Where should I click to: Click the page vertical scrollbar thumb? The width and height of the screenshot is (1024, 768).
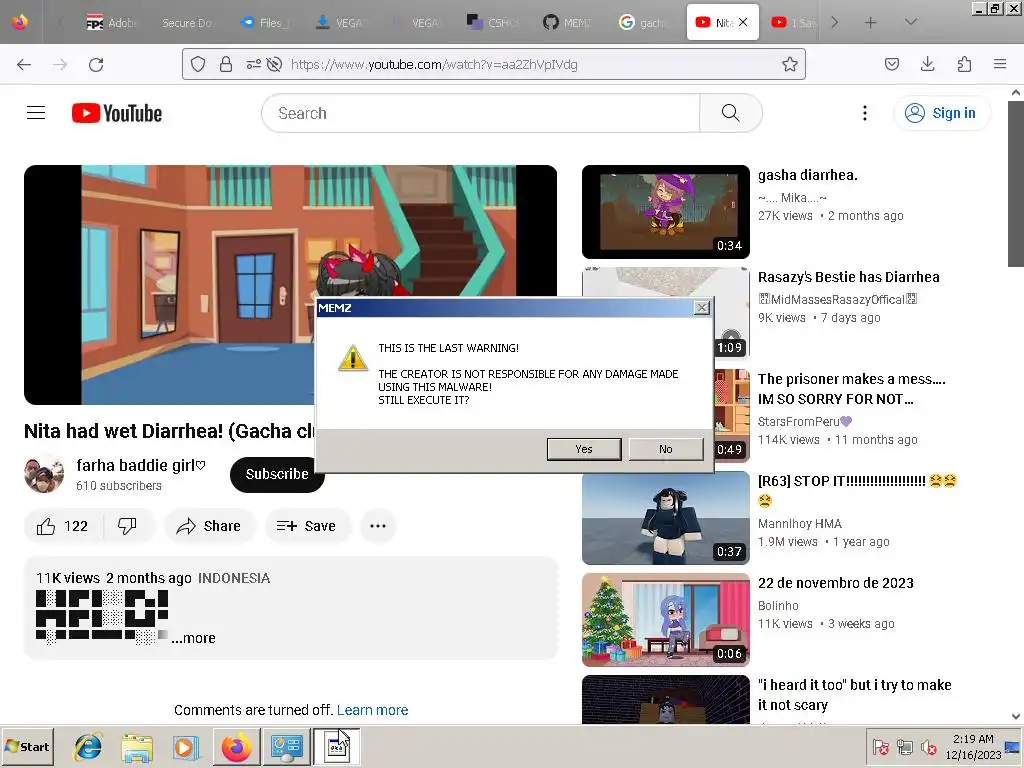pyautogui.click(x=1016, y=183)
